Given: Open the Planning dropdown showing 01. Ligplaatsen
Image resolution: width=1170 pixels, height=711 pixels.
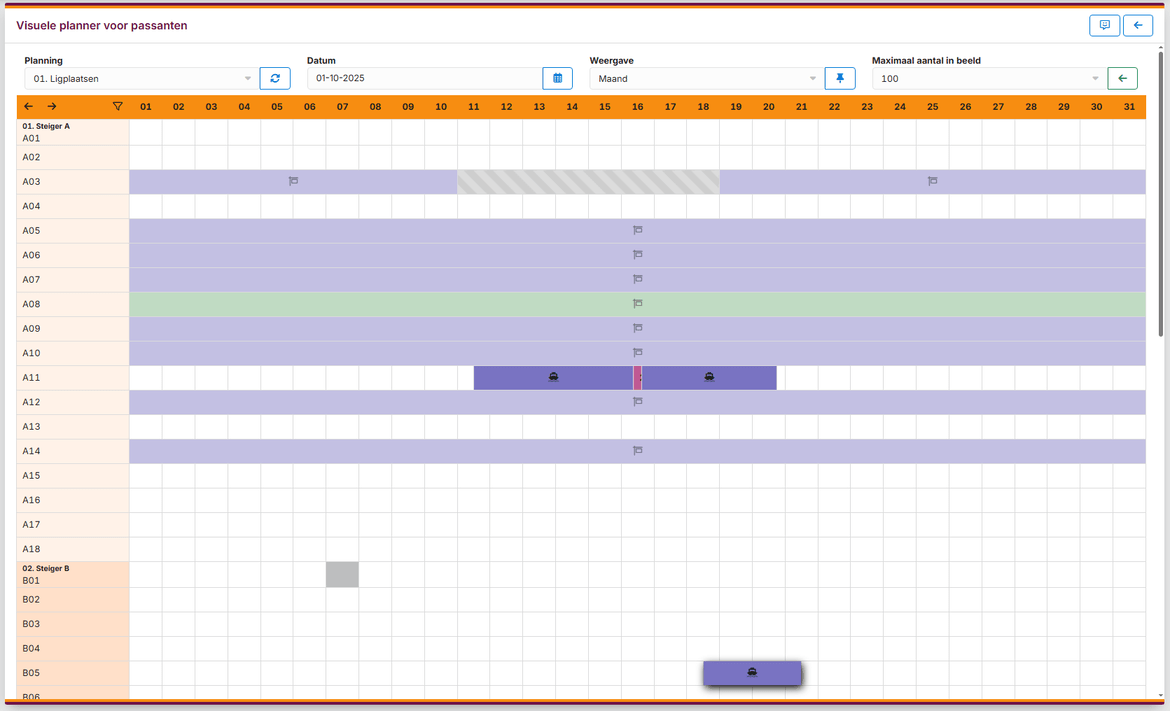Looking at the screenshot, I should (x=140, y=77).
